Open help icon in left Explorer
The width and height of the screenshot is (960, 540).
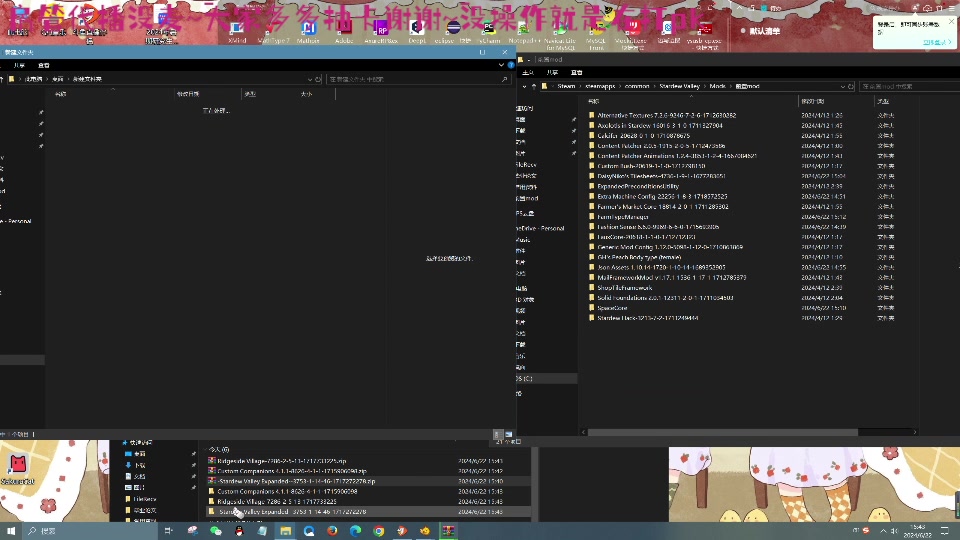point(511,65)
